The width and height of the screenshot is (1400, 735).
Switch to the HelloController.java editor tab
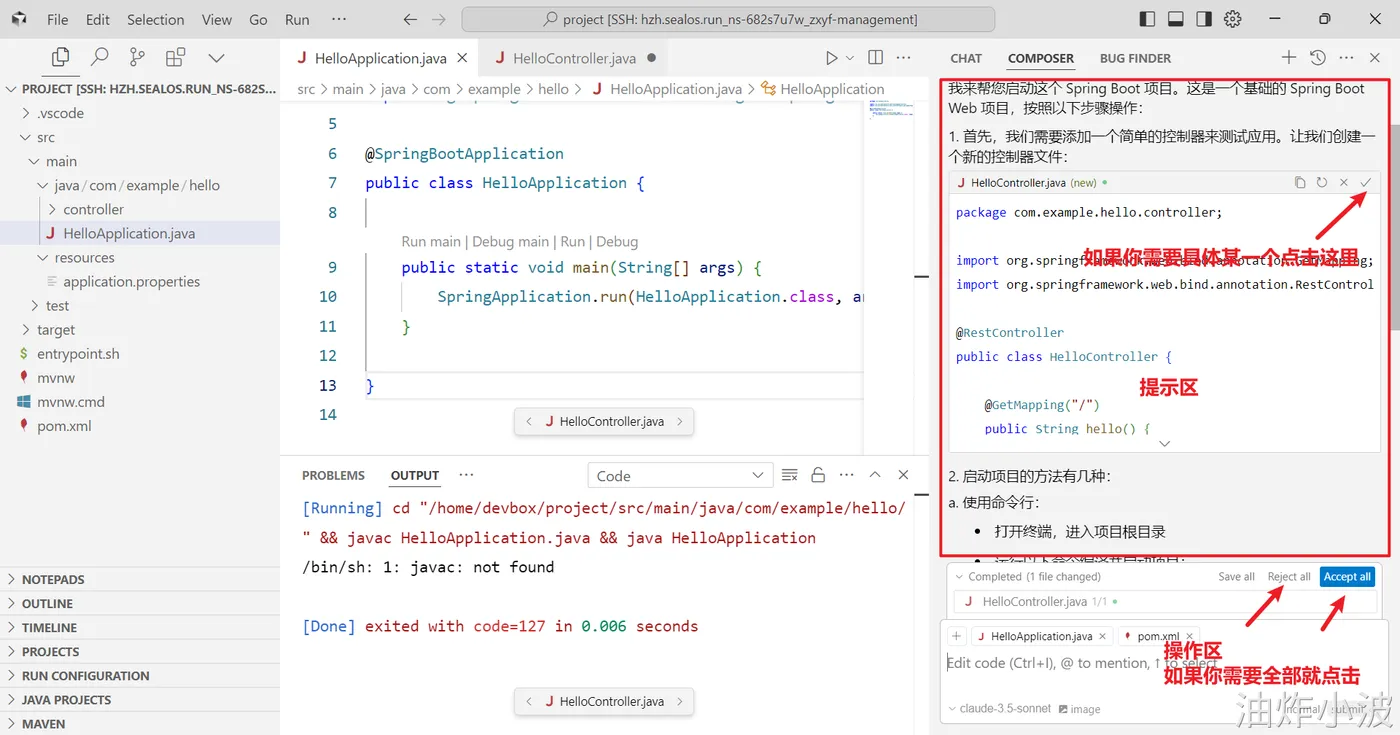(x=574, y=58)
